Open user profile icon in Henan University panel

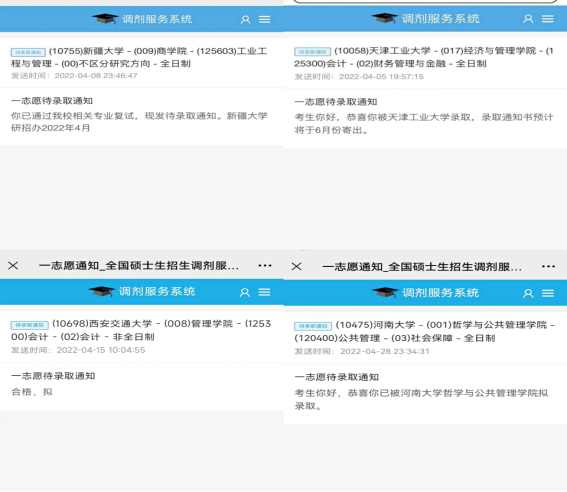coord(528,294)
